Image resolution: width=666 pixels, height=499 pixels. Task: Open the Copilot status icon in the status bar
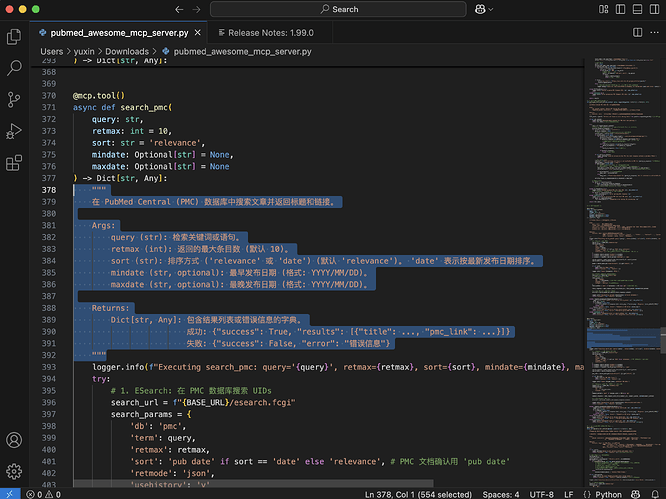pos(635,494)
